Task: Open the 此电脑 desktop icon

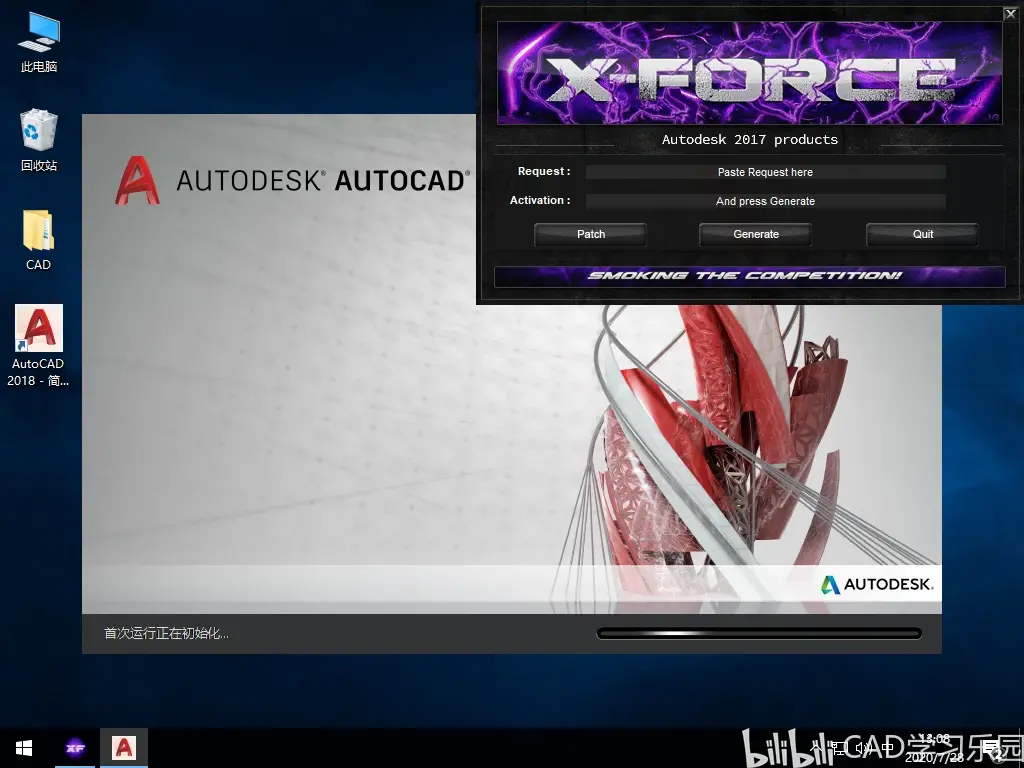Action: coord(39,42)
